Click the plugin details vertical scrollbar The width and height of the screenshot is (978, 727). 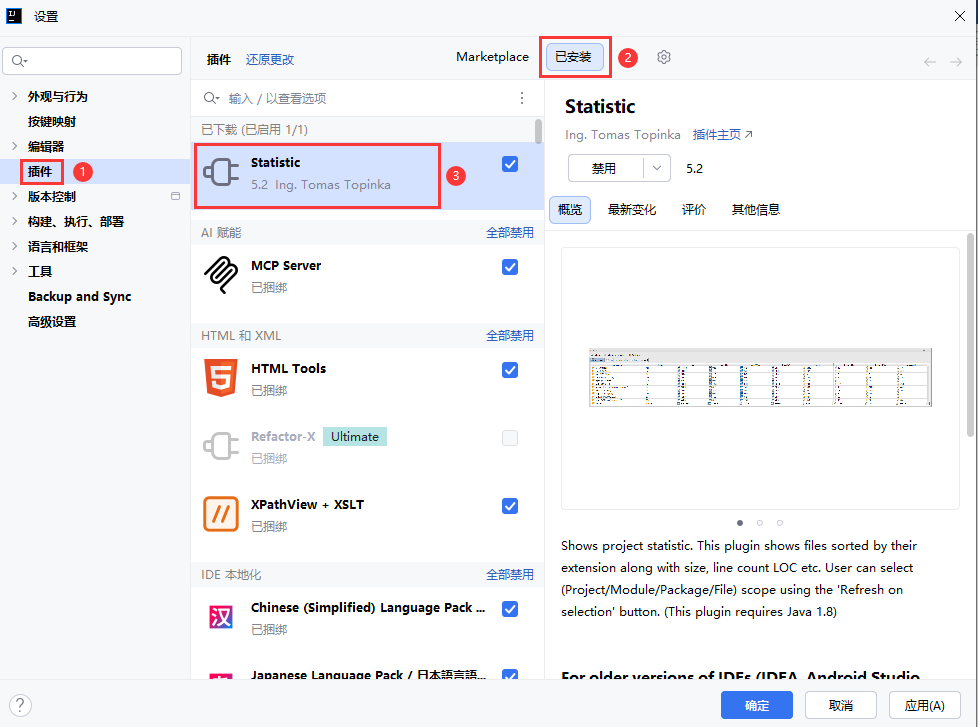(x=970, y=335)
